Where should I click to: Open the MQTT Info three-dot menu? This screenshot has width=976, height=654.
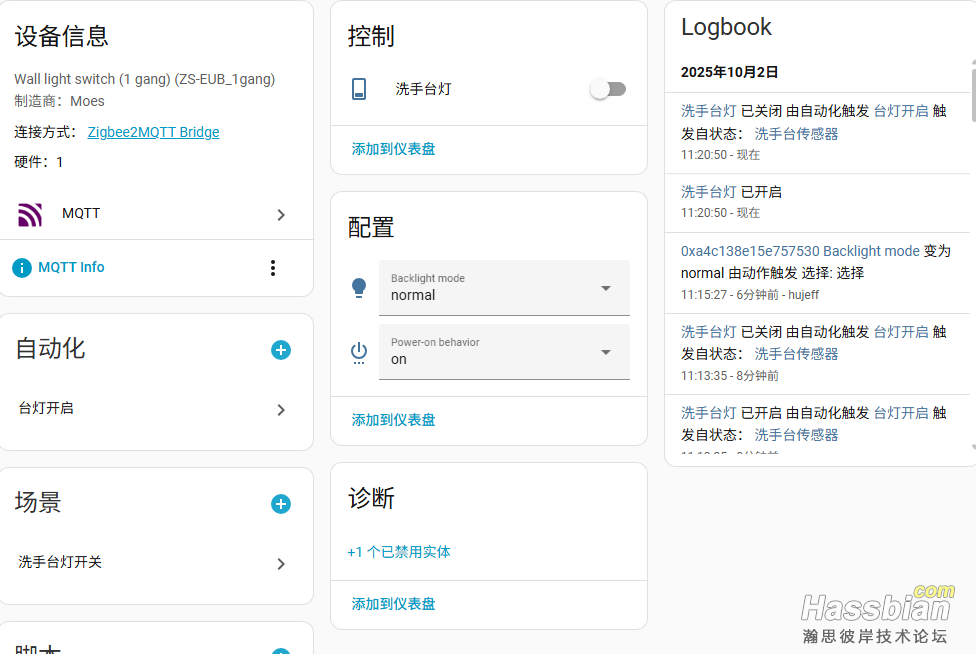click(x=273, y=268)
